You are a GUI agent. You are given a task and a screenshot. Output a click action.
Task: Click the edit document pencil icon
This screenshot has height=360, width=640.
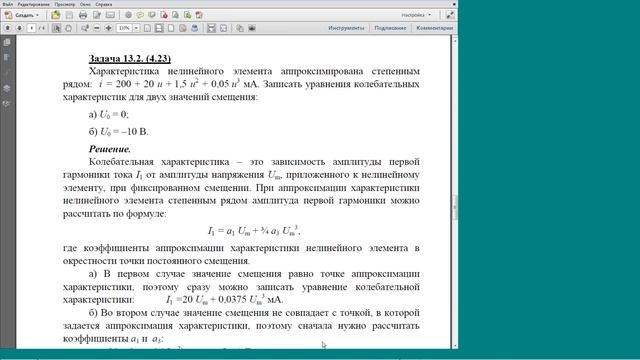click(x=97, y=15)
